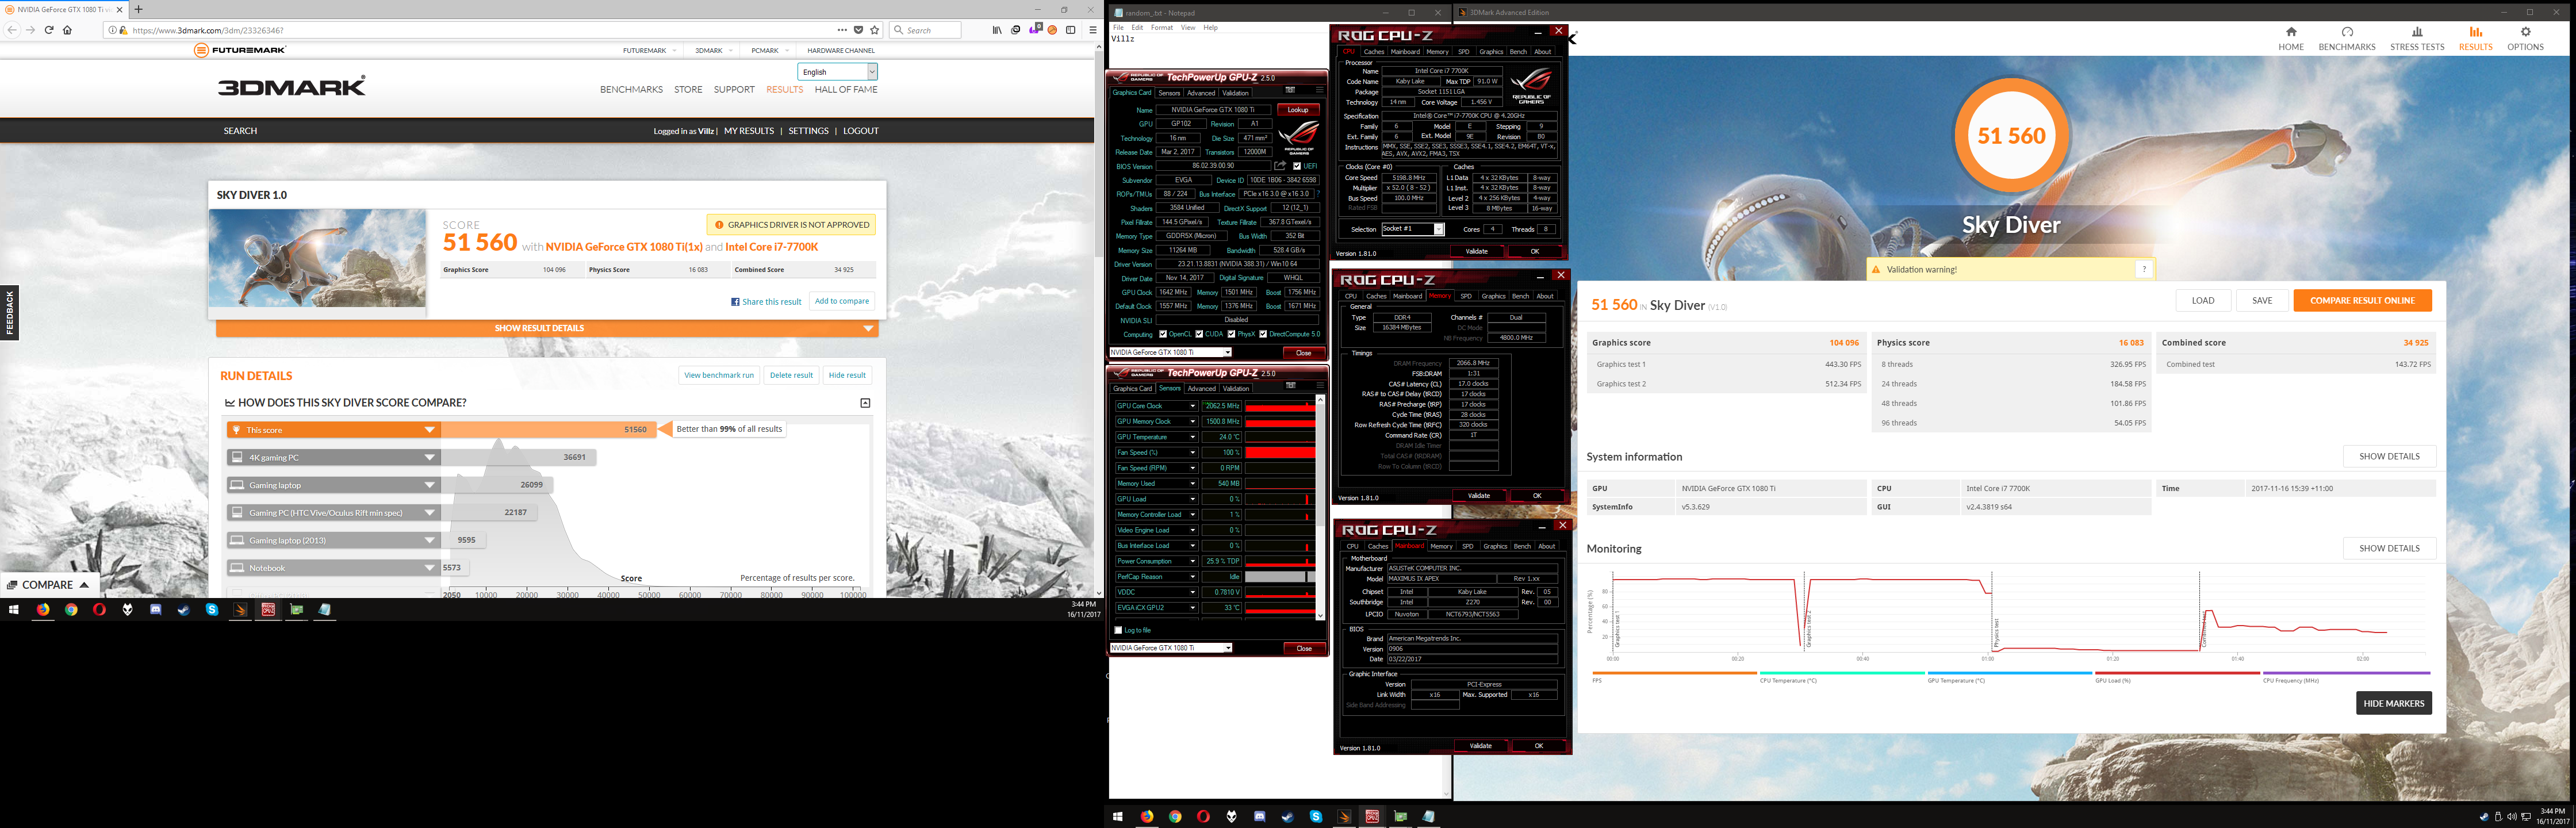Open English language dropdown

tap(837, 72)
